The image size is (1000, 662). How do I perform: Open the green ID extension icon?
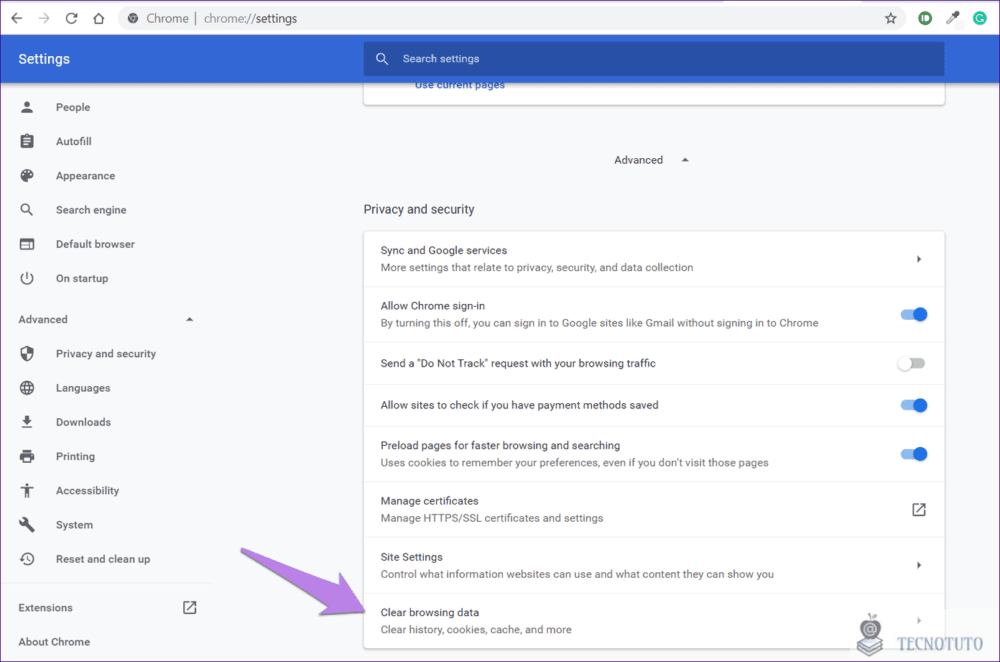point(925,18)
